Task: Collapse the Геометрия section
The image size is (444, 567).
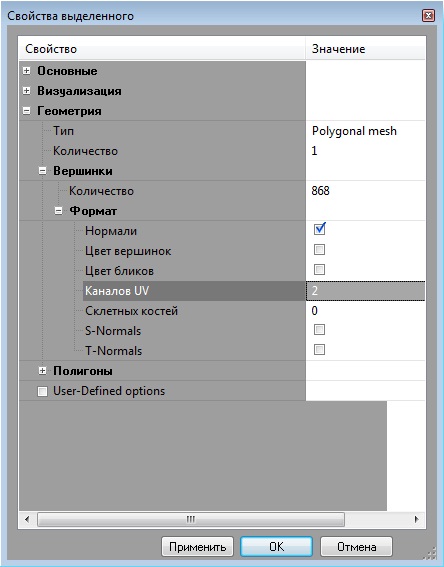Action: tap(26, 111)
